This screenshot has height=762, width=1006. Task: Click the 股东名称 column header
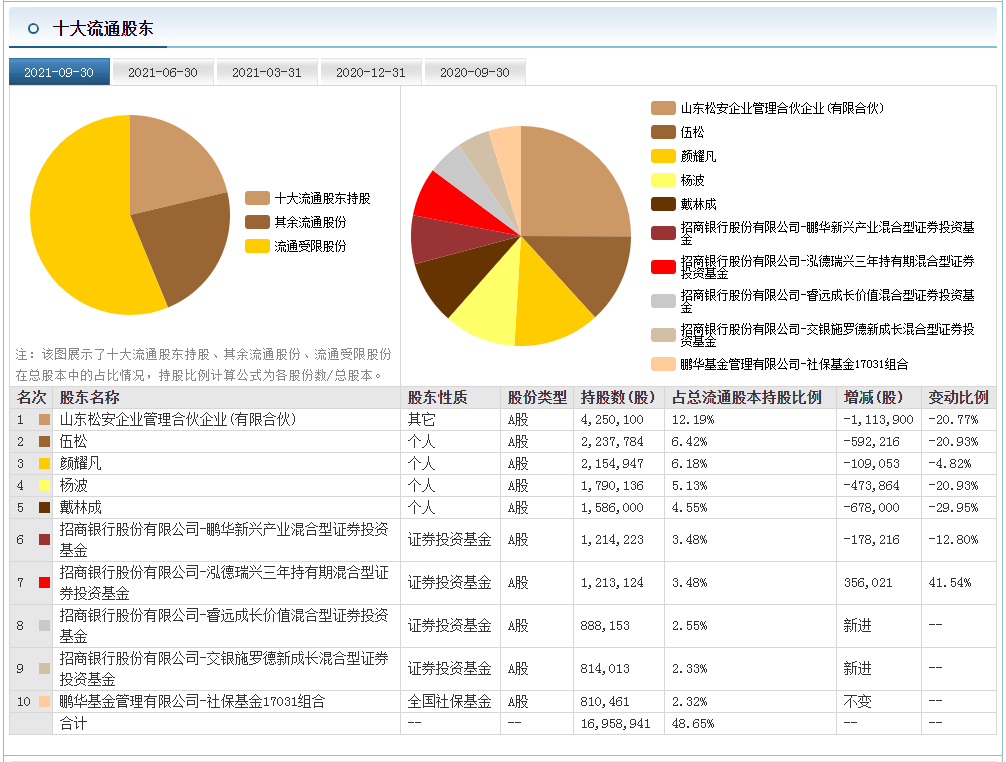89,397
